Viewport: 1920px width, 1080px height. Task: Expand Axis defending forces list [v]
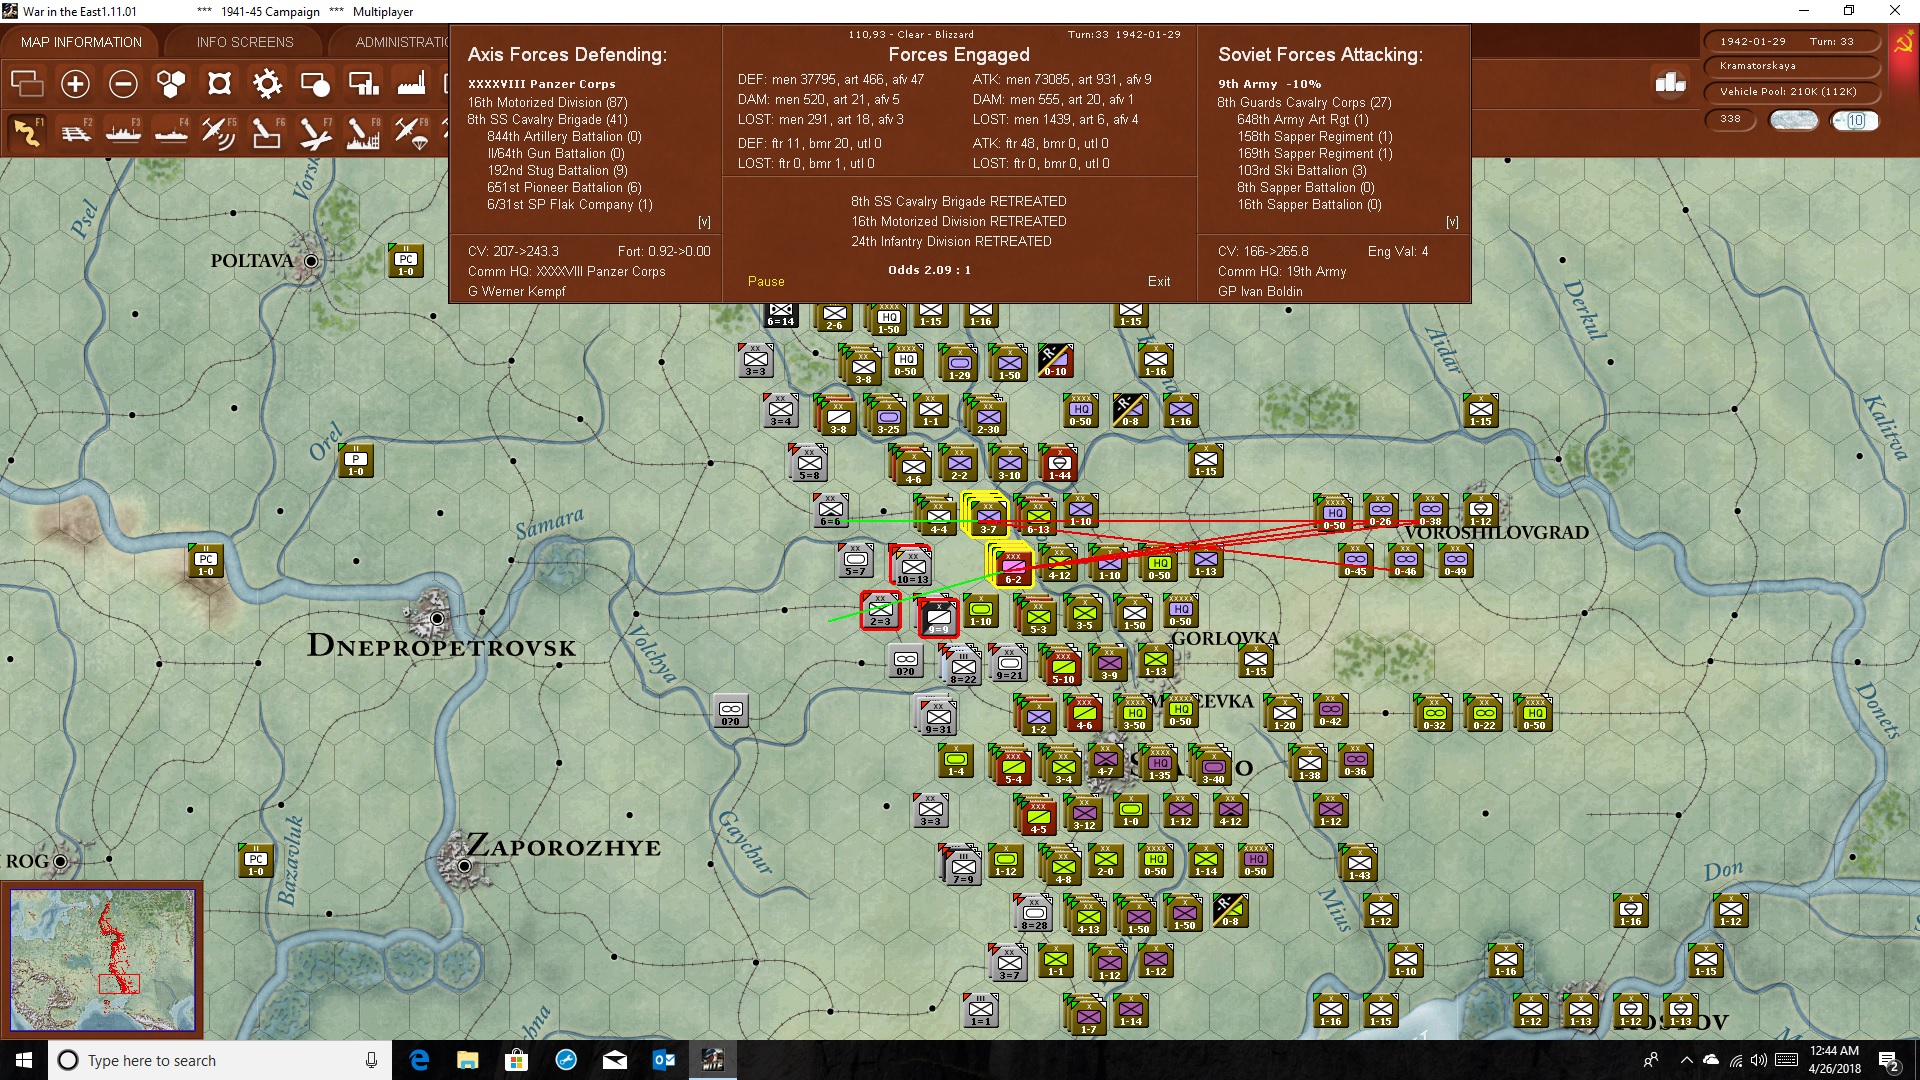(704, 222)
